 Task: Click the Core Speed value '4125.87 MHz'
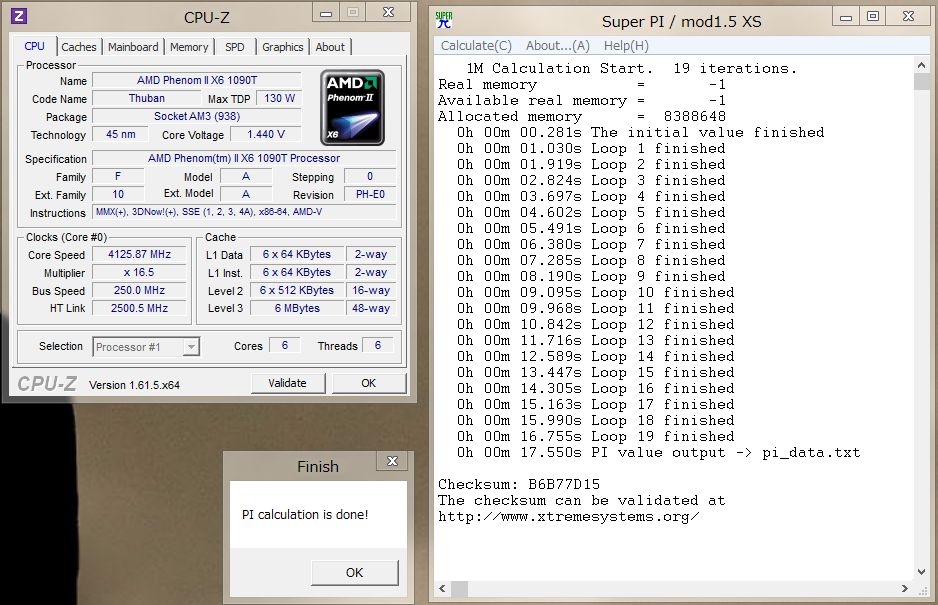[x=139, y=254]
